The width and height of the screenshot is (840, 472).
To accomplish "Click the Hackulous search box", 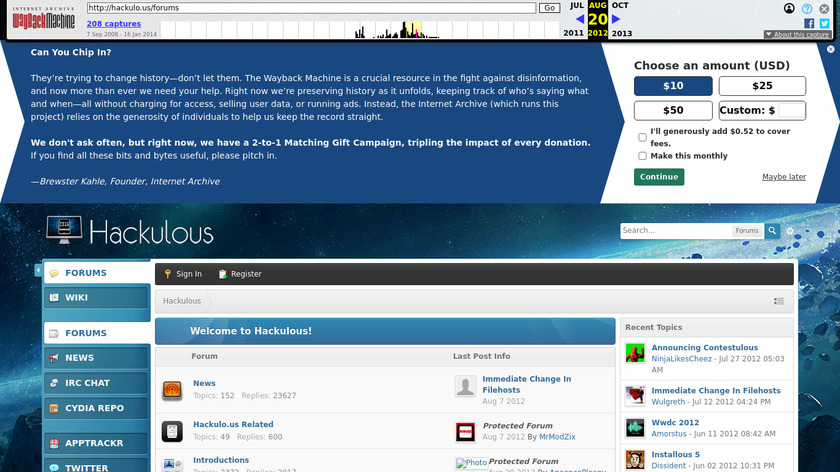I will click(x=676, y=230).
